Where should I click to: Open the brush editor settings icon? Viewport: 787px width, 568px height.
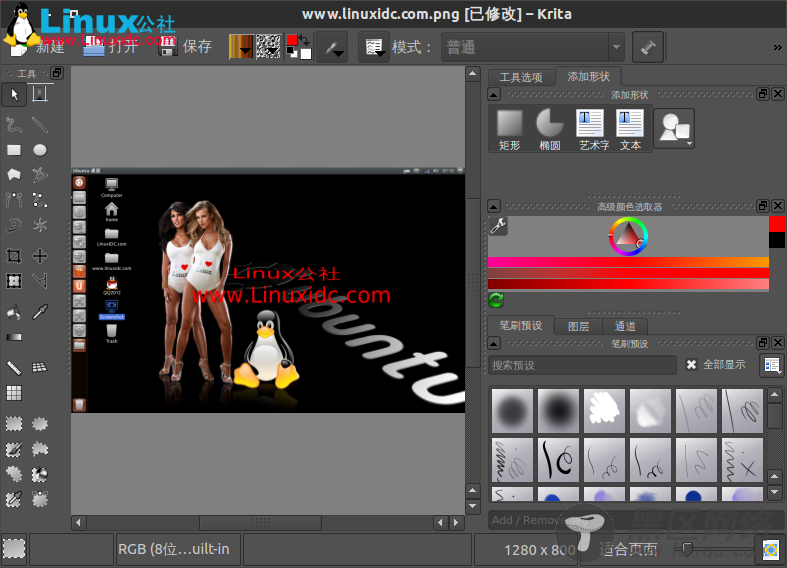point(332,48)
